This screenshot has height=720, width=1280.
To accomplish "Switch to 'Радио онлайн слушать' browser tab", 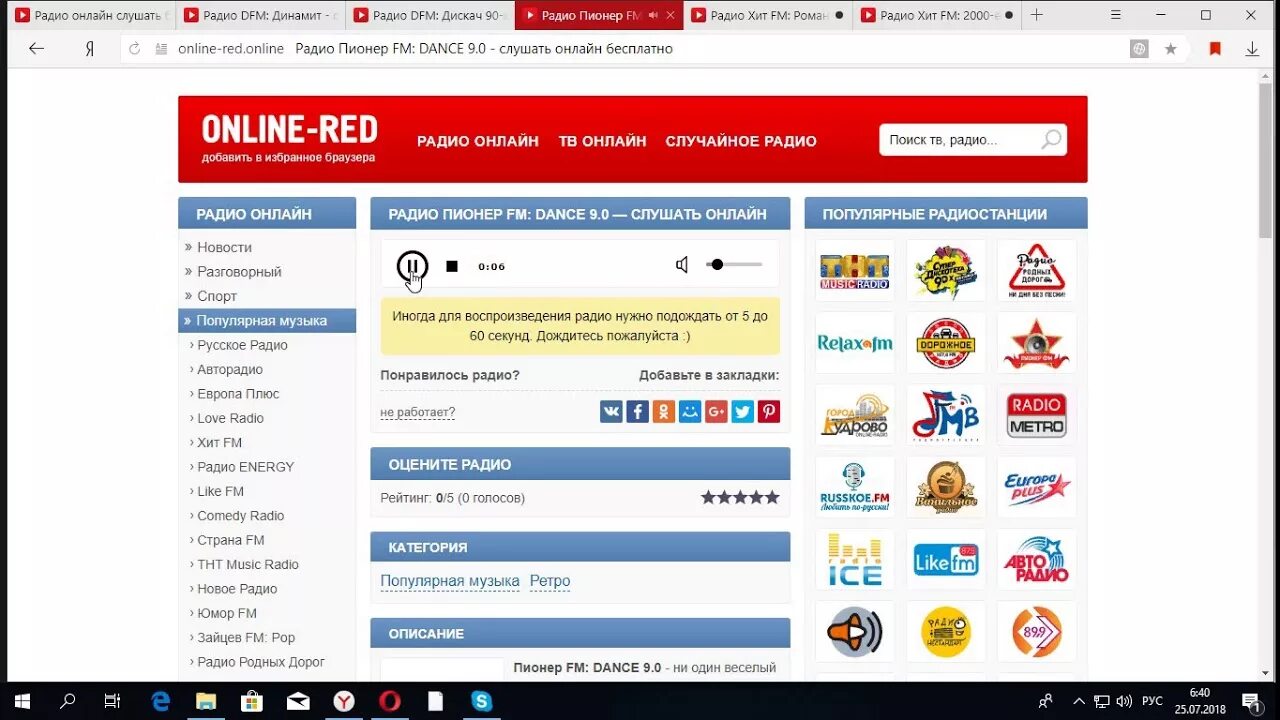I will [x=91, y=15].
